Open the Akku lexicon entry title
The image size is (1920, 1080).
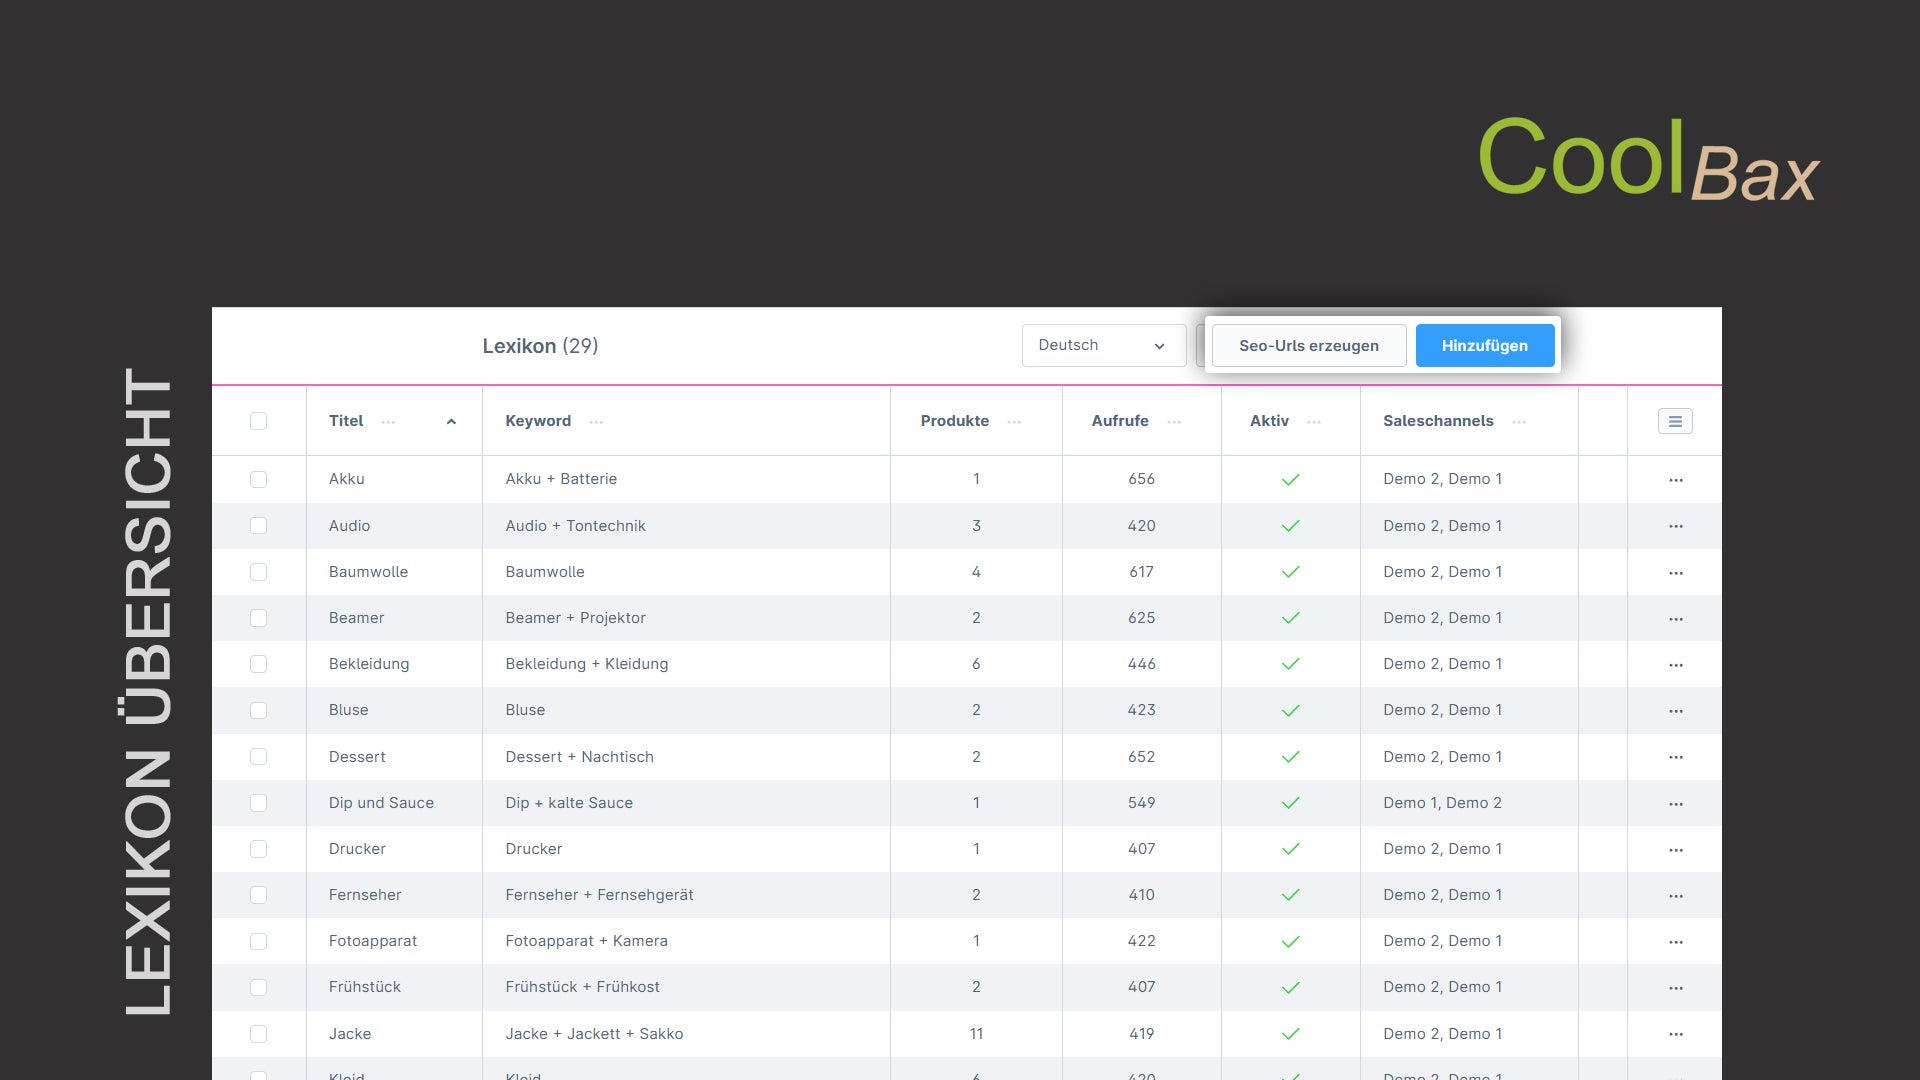(347, 479)
